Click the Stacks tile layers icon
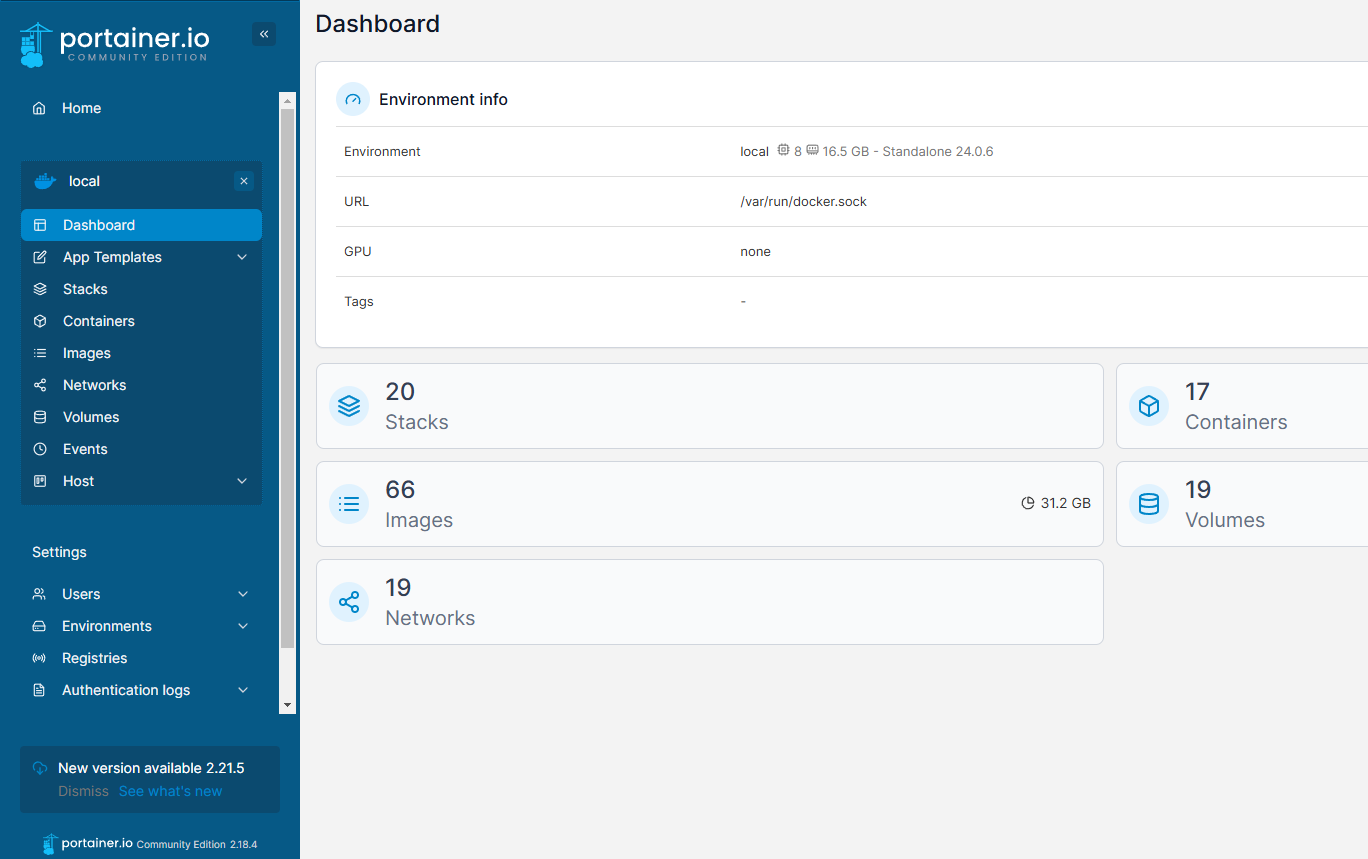1368x859 pixels. [349, 406]
